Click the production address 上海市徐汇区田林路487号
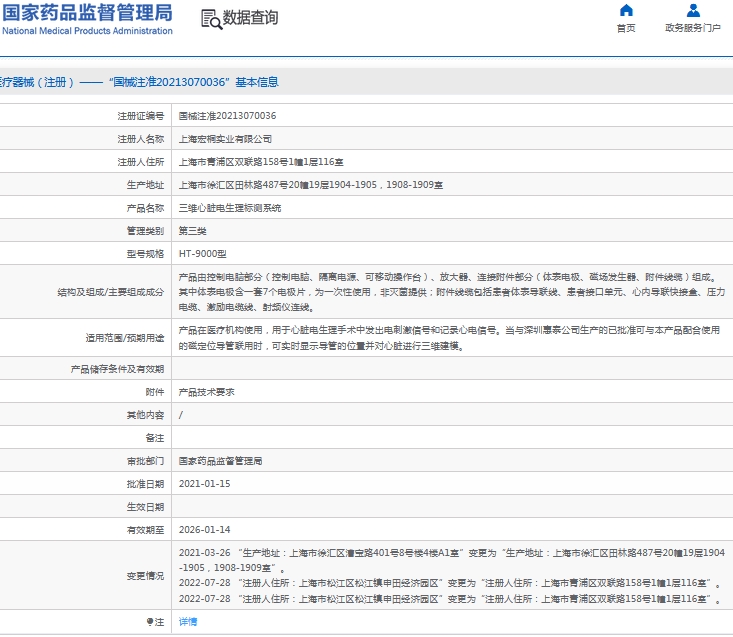 311,185
